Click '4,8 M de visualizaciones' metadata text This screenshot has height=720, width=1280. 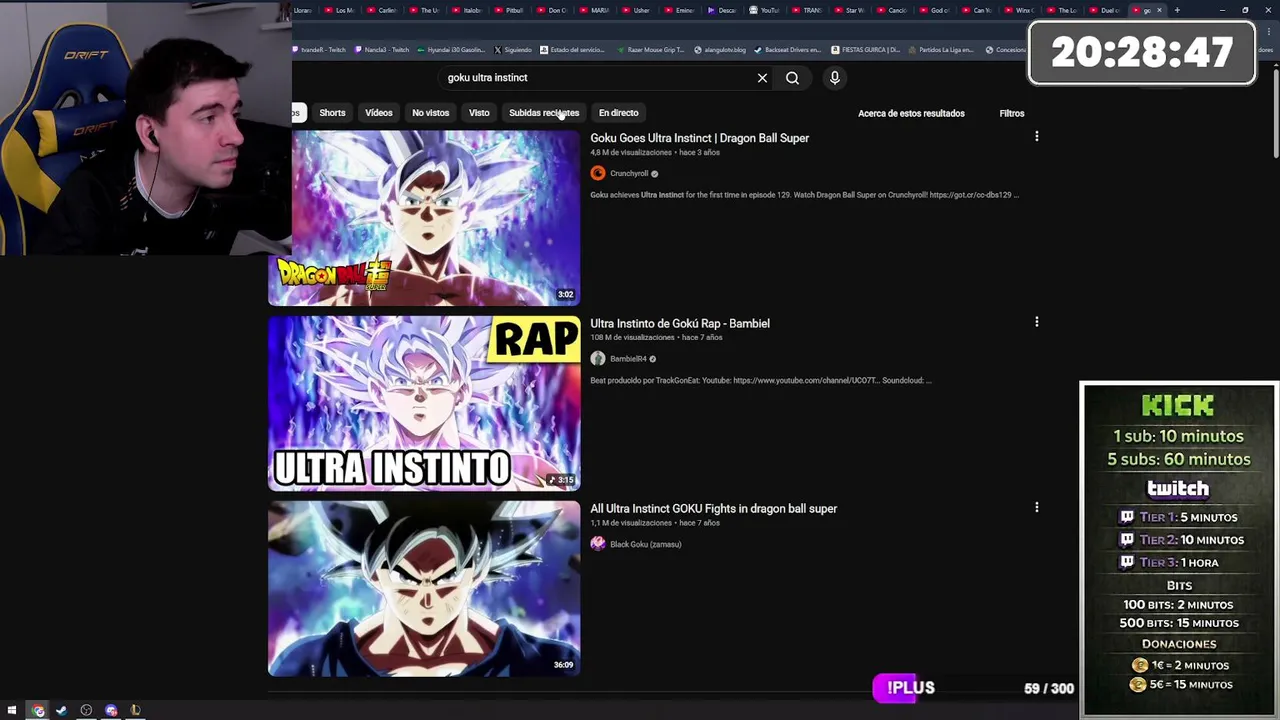(x=631, y=153)
